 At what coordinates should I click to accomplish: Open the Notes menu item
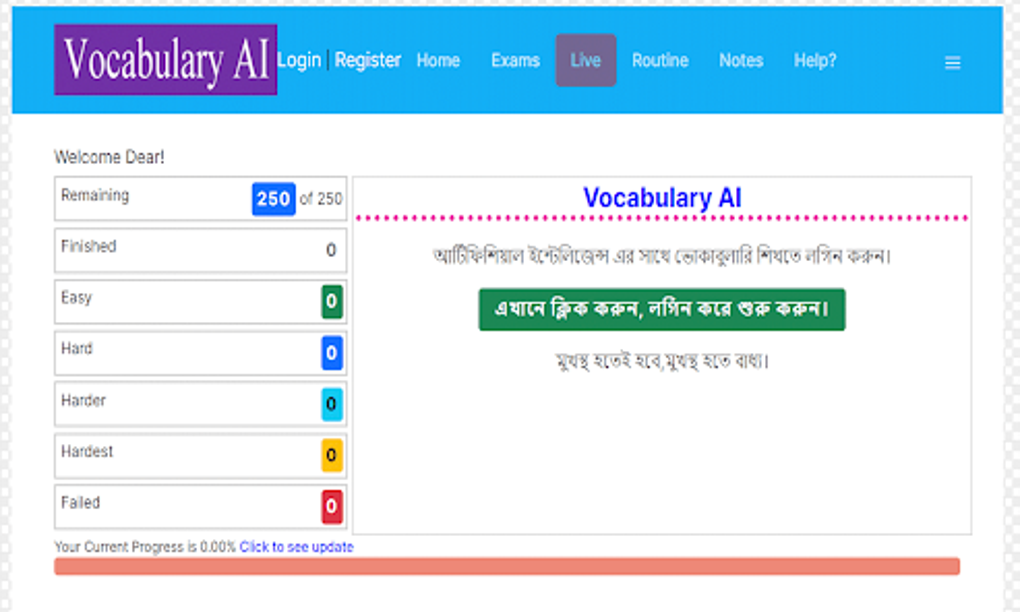[x=741, y=60]
